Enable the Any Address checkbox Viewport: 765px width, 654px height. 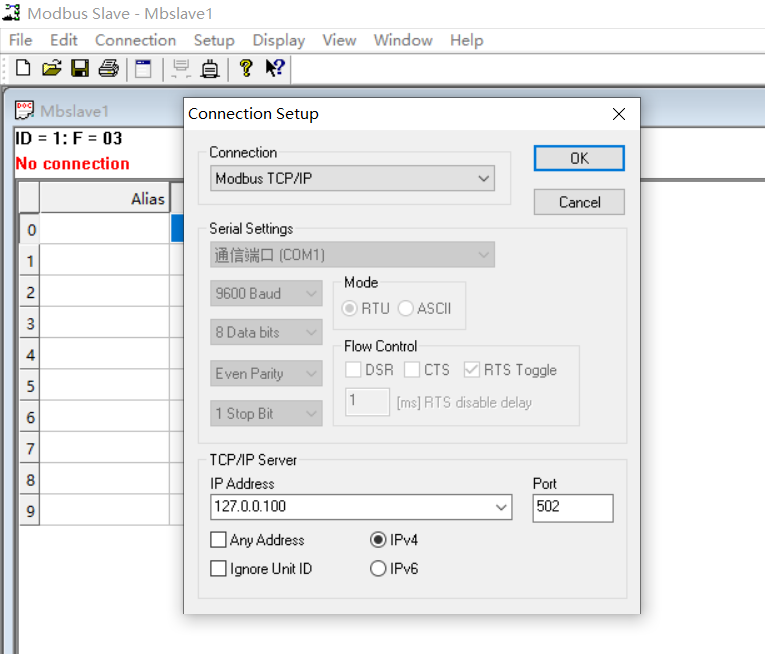pos(218,540)
